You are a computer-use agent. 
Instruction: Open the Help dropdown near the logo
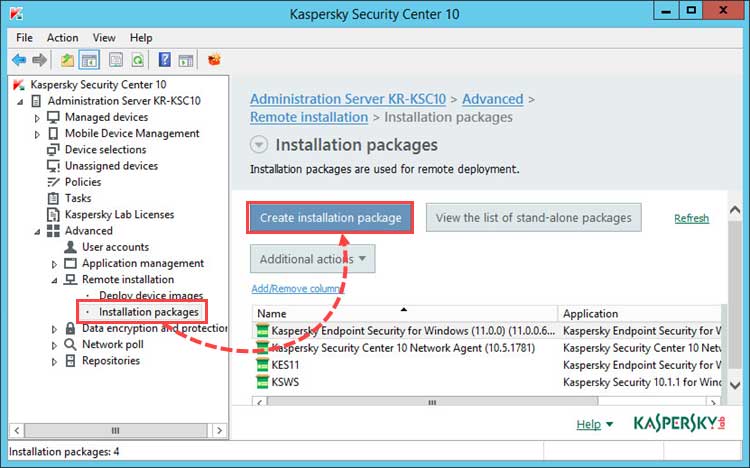coord(595,424)
